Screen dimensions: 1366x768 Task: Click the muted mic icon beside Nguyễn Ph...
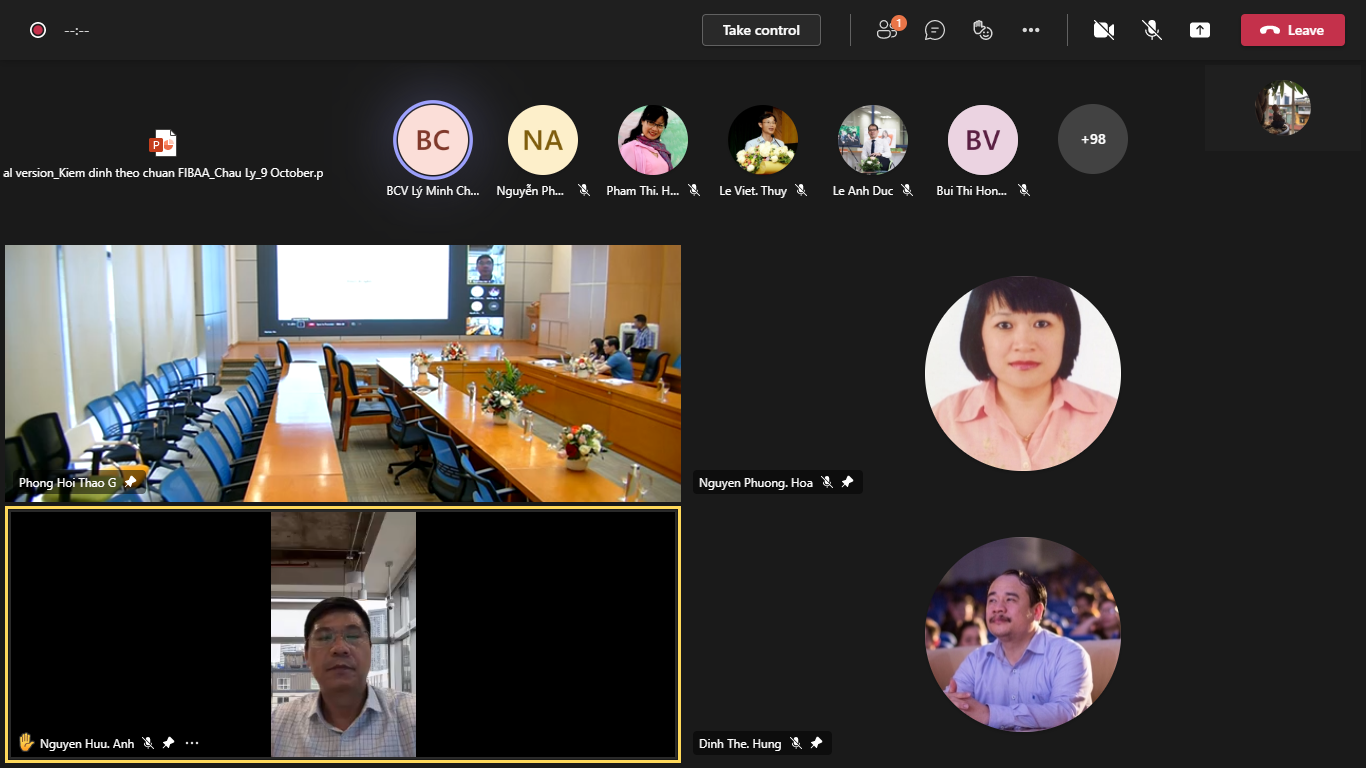click(584, 190)
